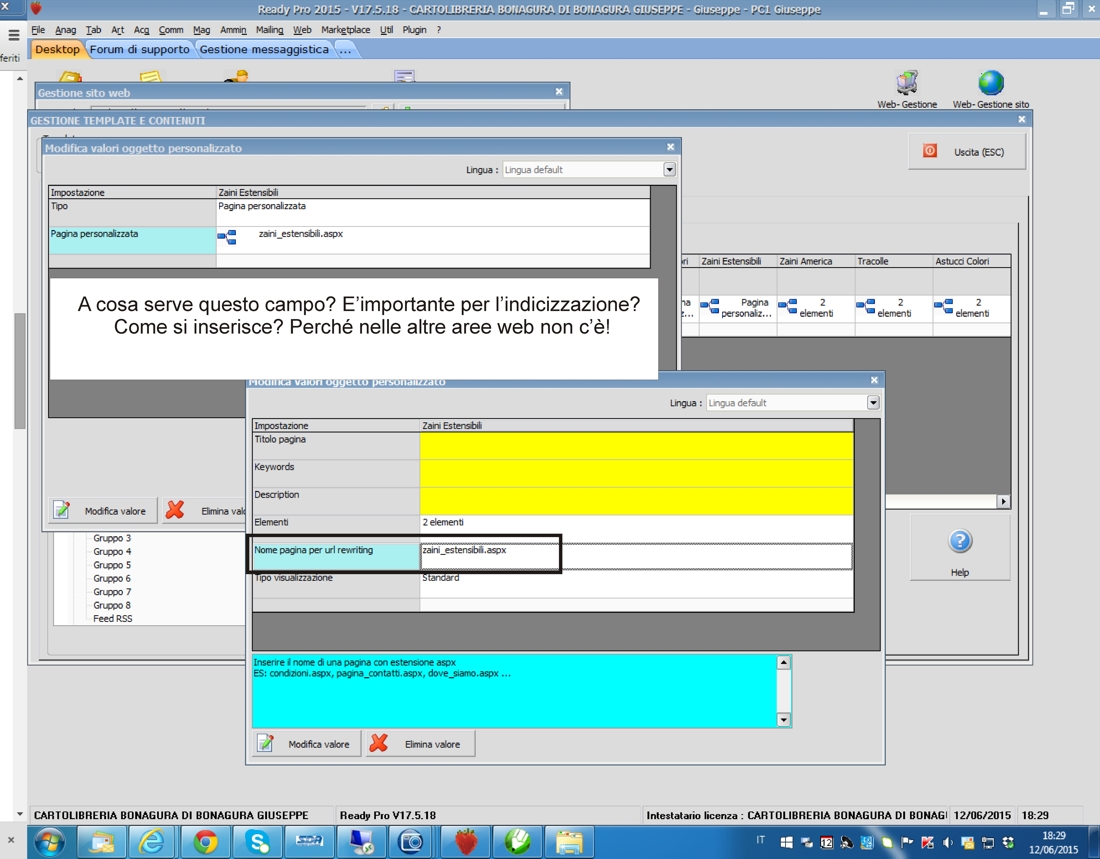Click the tree icon beside zaini_estensibili.aspx
The width and height of the screenshot is (1100, 859).
(227, 237)
